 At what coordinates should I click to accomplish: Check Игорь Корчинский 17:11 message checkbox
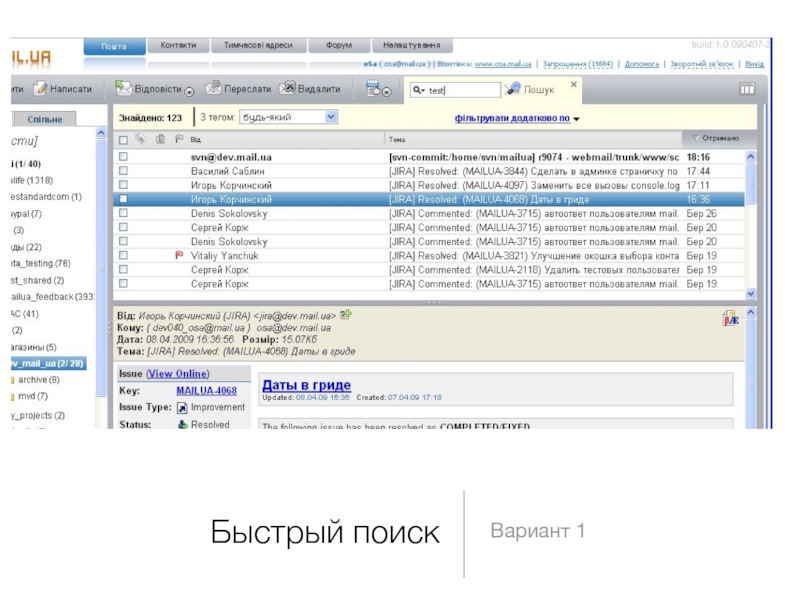[123, 185]
